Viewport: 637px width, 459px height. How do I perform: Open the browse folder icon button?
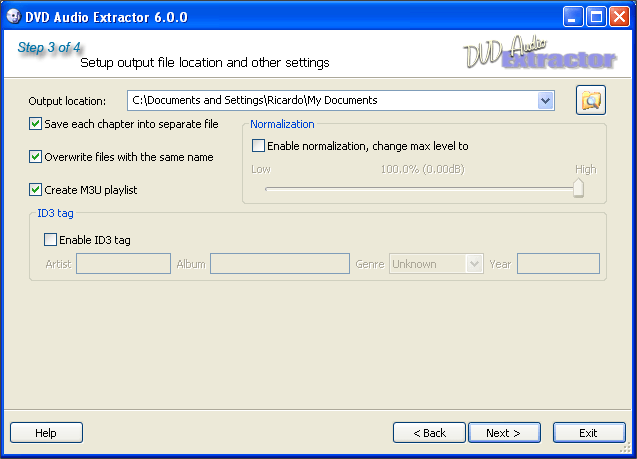591,100
